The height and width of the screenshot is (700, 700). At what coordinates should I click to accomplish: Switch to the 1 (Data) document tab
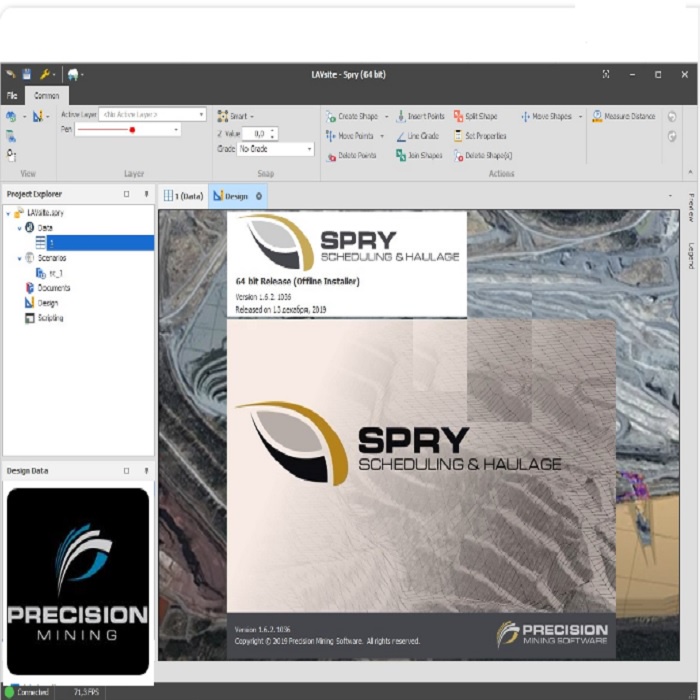[x=183, y=196]
